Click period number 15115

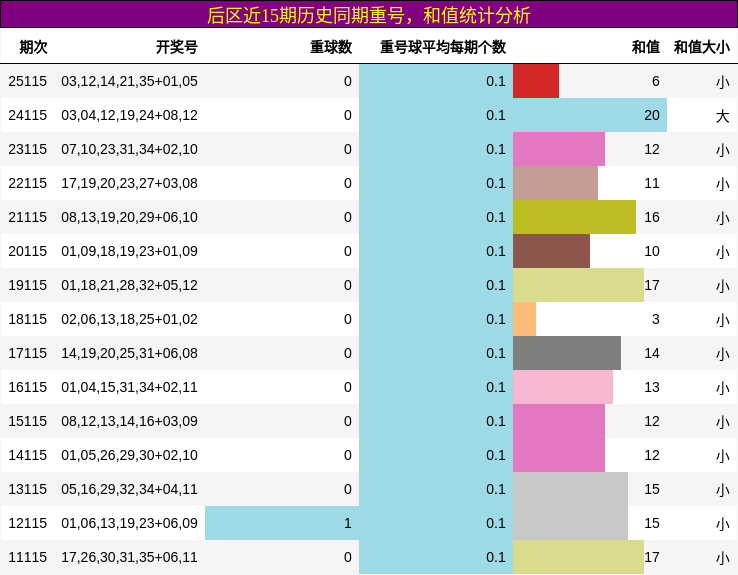pos(28,421)
